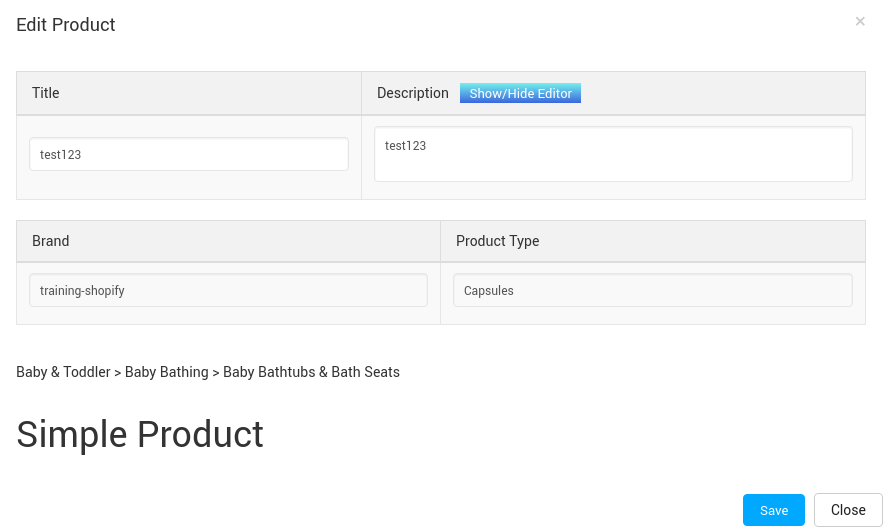Click the Baby Bathing category text
Screen dimensions: 890x531
167,372
